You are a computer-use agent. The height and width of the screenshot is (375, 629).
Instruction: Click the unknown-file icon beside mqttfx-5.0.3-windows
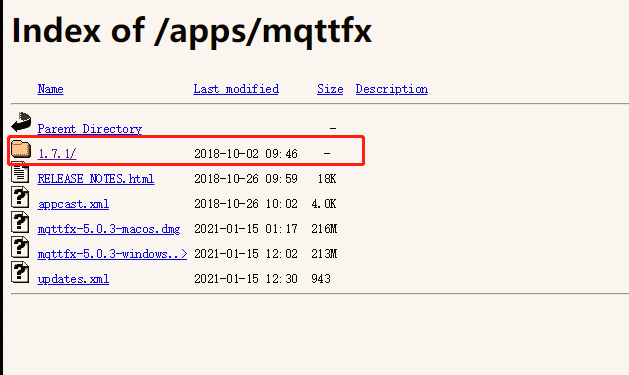tap(20, 247)
